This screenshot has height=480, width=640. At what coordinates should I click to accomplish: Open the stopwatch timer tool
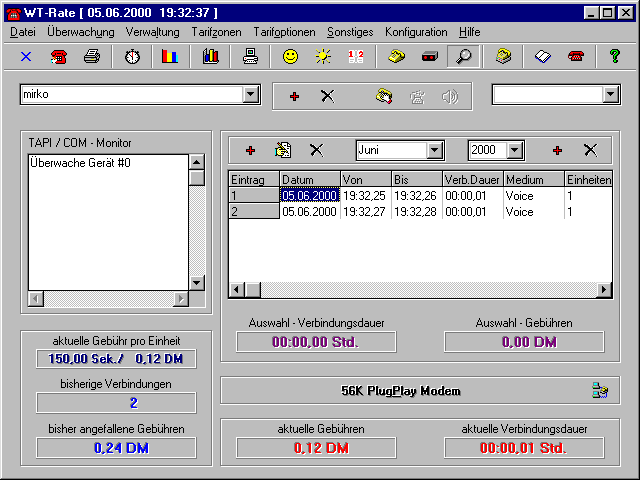[x=132, y=56]
